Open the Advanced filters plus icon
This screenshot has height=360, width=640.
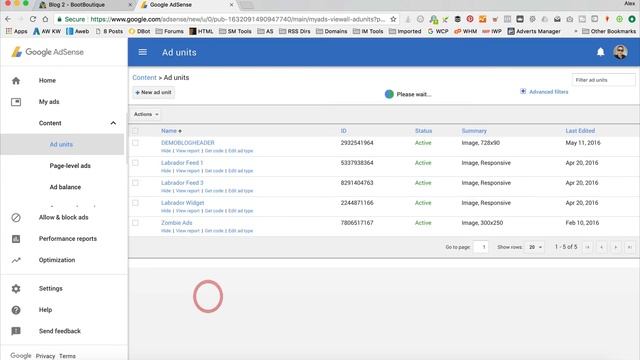coord(523,91)
